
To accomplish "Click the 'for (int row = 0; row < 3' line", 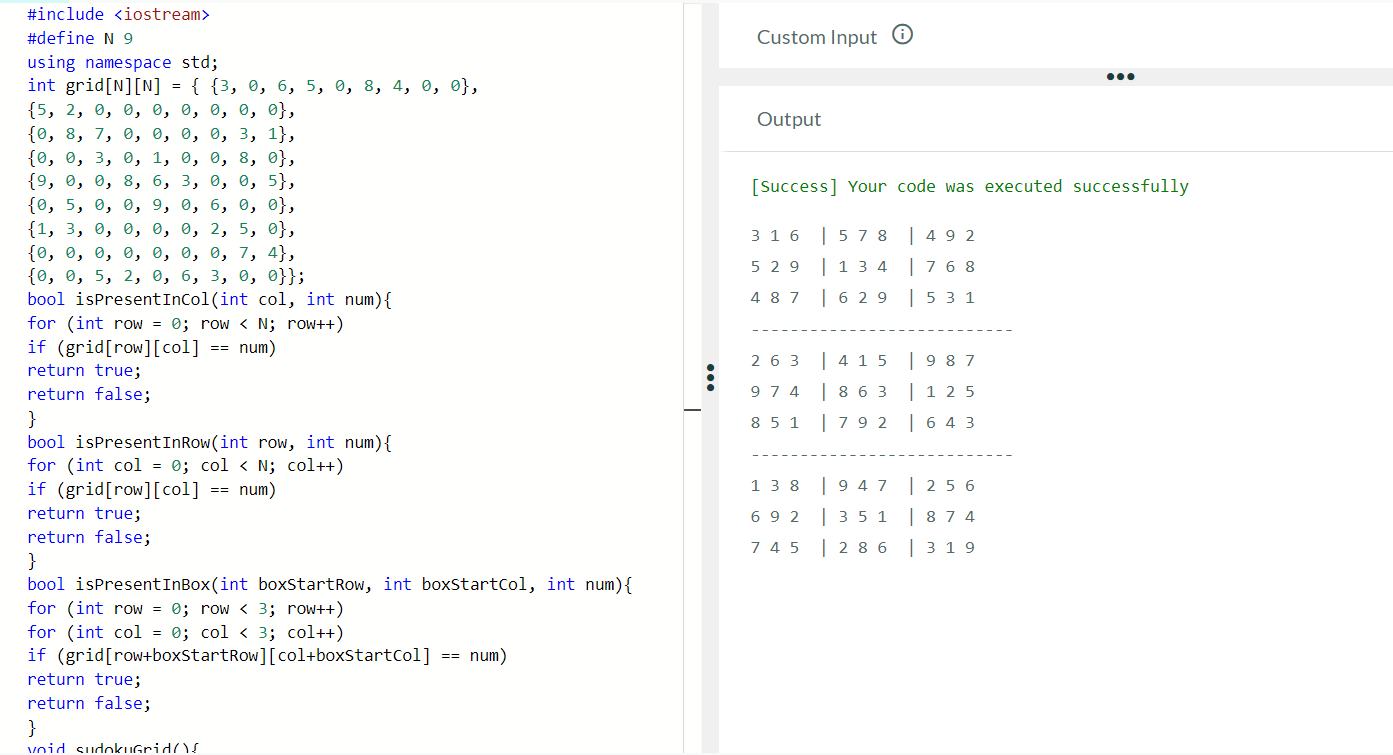I will tap(186, 608).
